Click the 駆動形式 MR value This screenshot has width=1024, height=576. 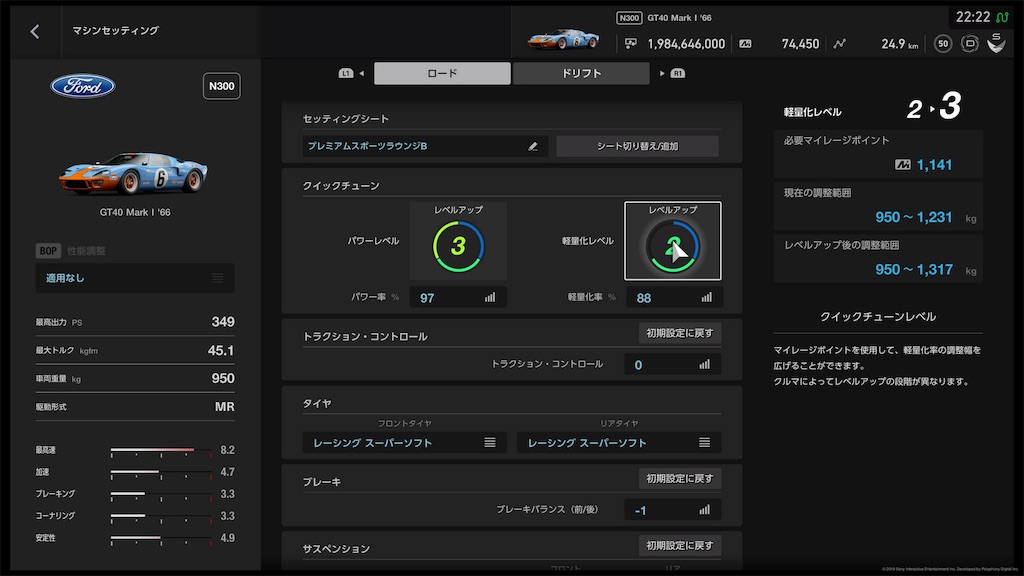225,407
